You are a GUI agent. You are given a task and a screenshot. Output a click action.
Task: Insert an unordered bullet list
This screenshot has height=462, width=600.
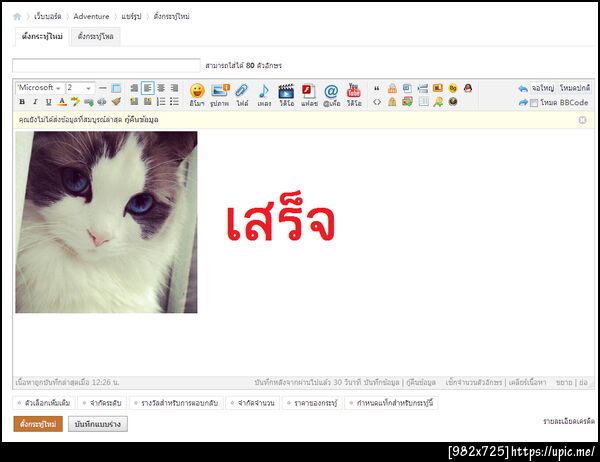coord(174,101)
